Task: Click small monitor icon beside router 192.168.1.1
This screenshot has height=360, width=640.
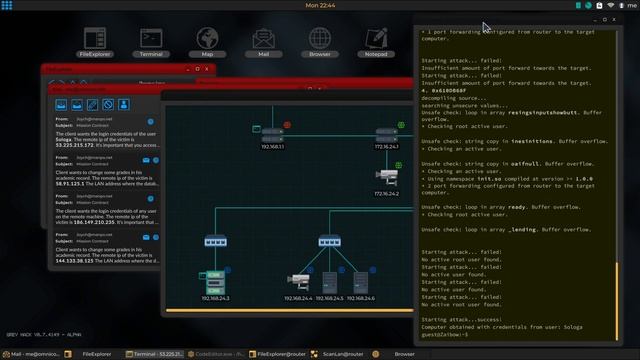Action: (x=256, y=129)
